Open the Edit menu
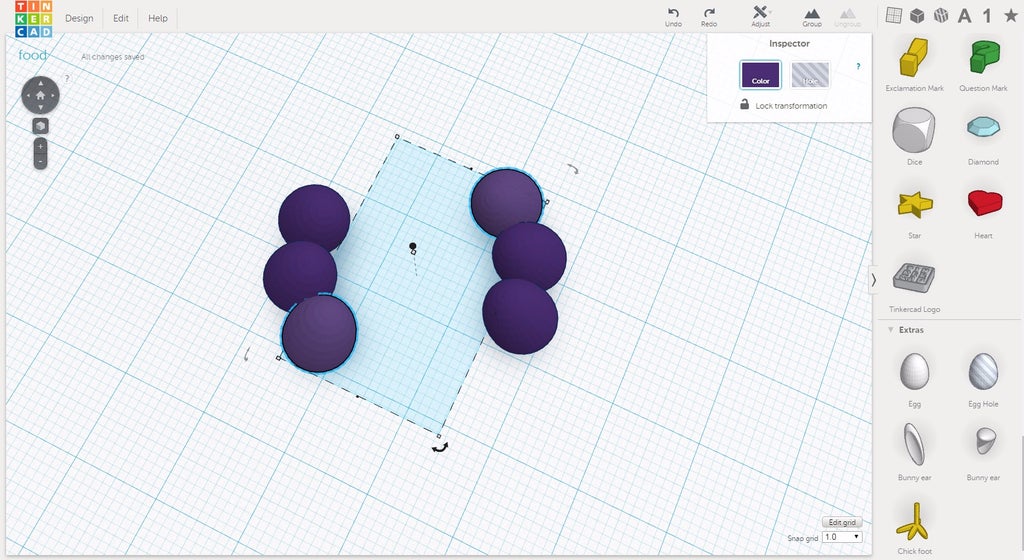 121,18
